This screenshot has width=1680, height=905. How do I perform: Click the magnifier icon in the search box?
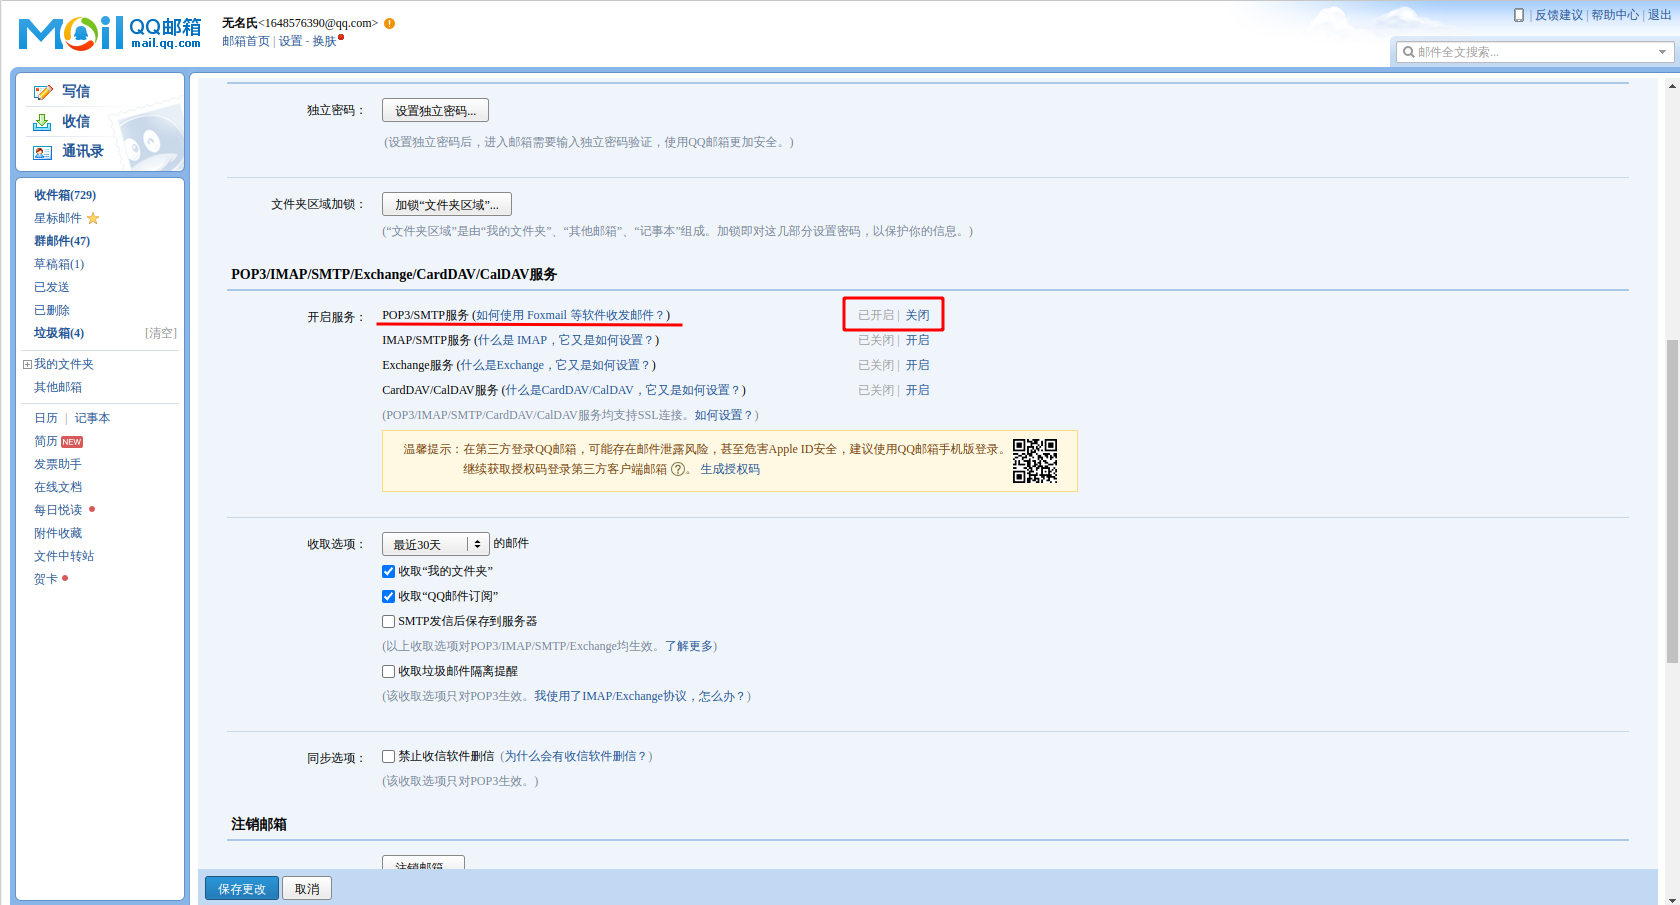pyautogui.click(x=1410, y=51)
